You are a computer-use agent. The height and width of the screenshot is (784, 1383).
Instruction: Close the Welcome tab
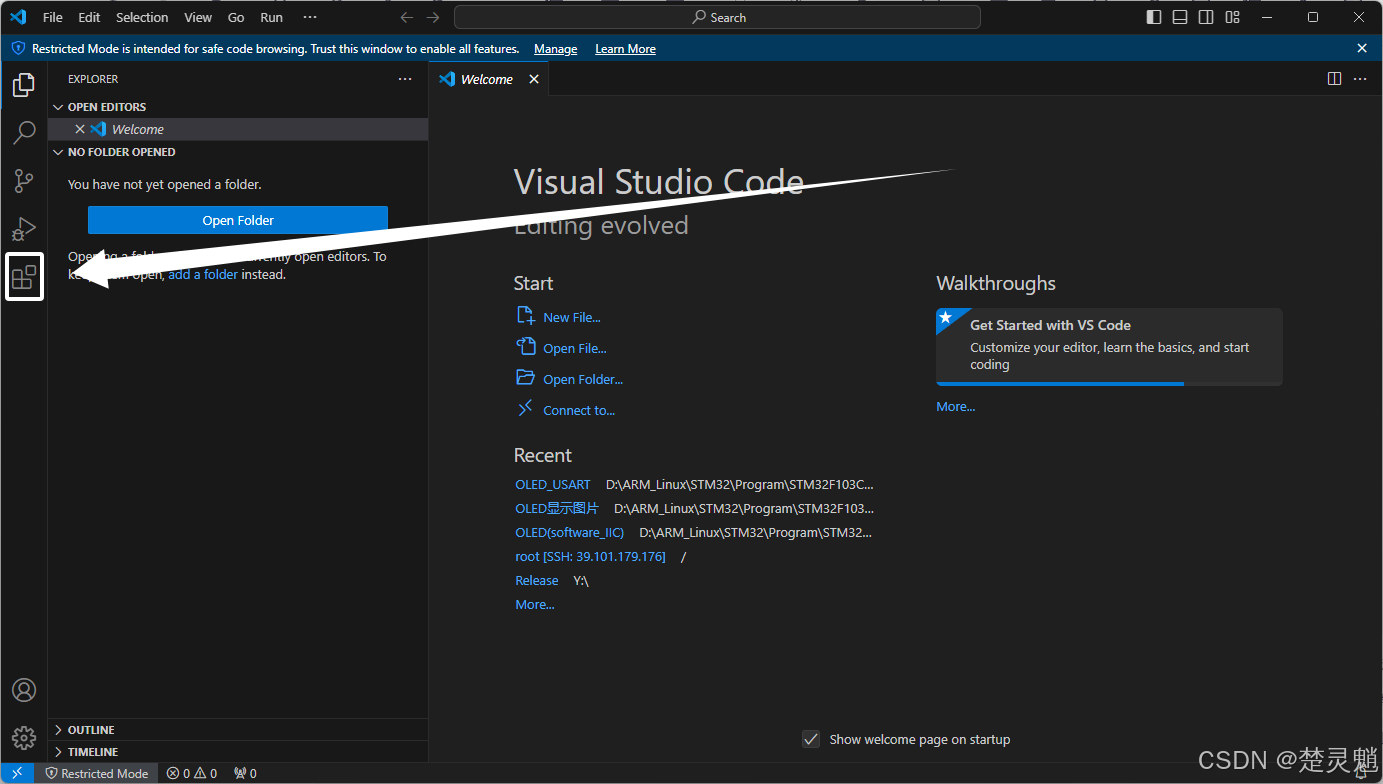click(534, 79)
